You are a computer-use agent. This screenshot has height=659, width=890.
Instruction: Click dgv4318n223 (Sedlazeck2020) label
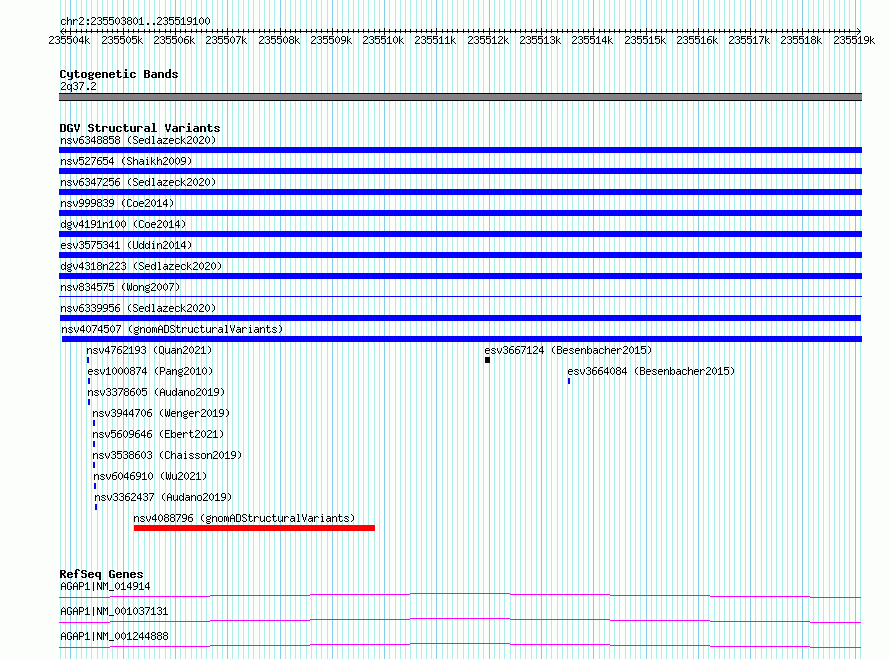[141, 266]
